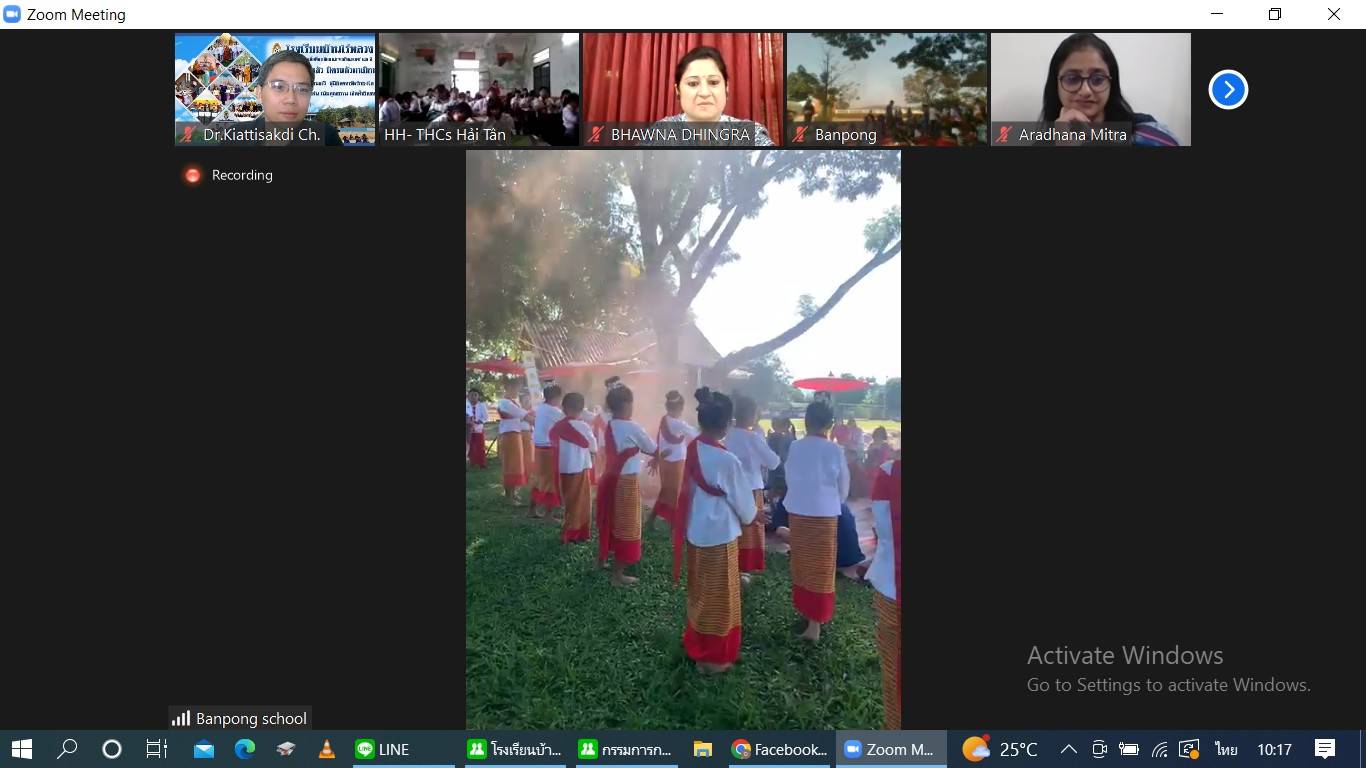Expand the hidden system tray icons chevron
The image size is (1366, 768).
[x=1068, y=749]
